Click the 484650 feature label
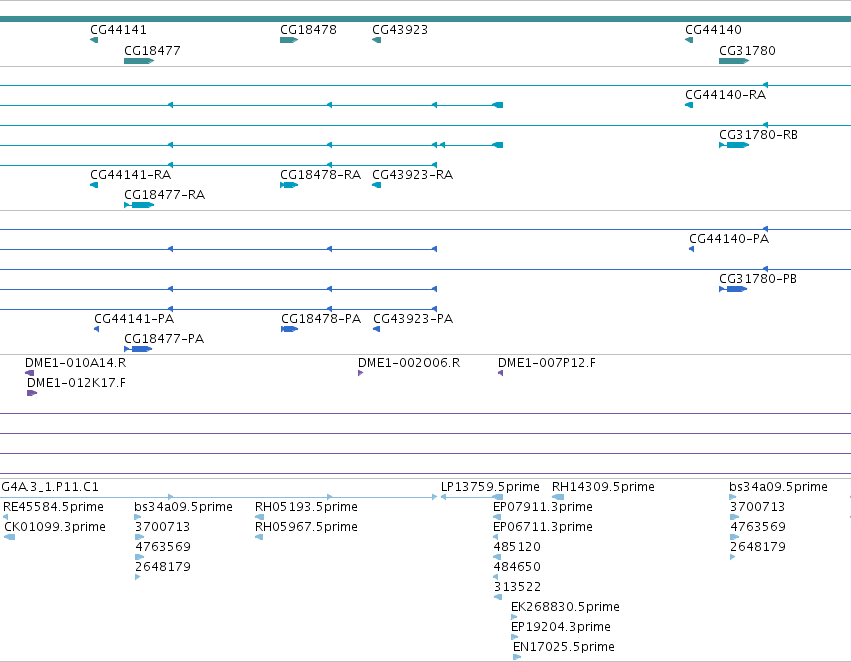Viewport: 851px width, 662px height. [x=517, y=567]
